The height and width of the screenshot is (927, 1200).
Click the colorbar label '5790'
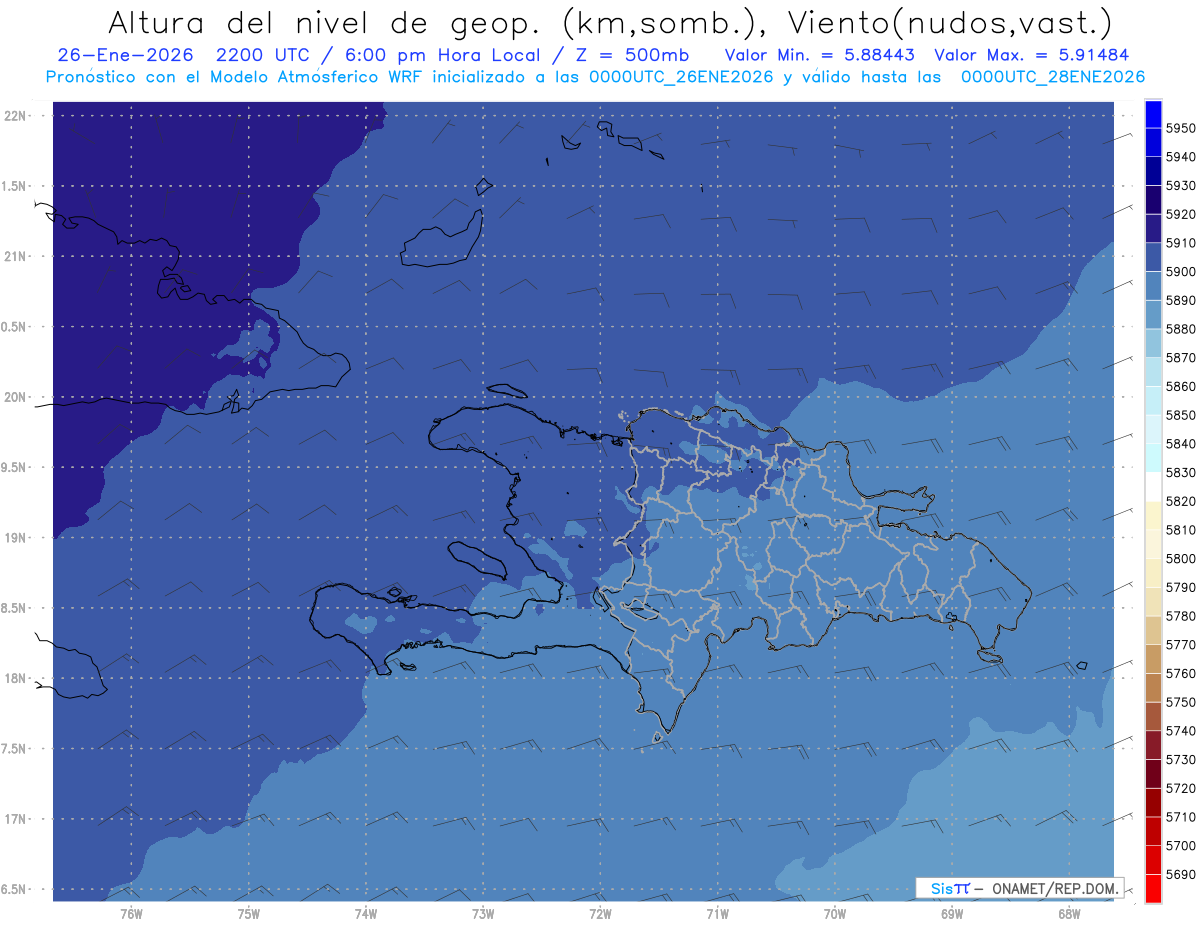(1181, 587)
